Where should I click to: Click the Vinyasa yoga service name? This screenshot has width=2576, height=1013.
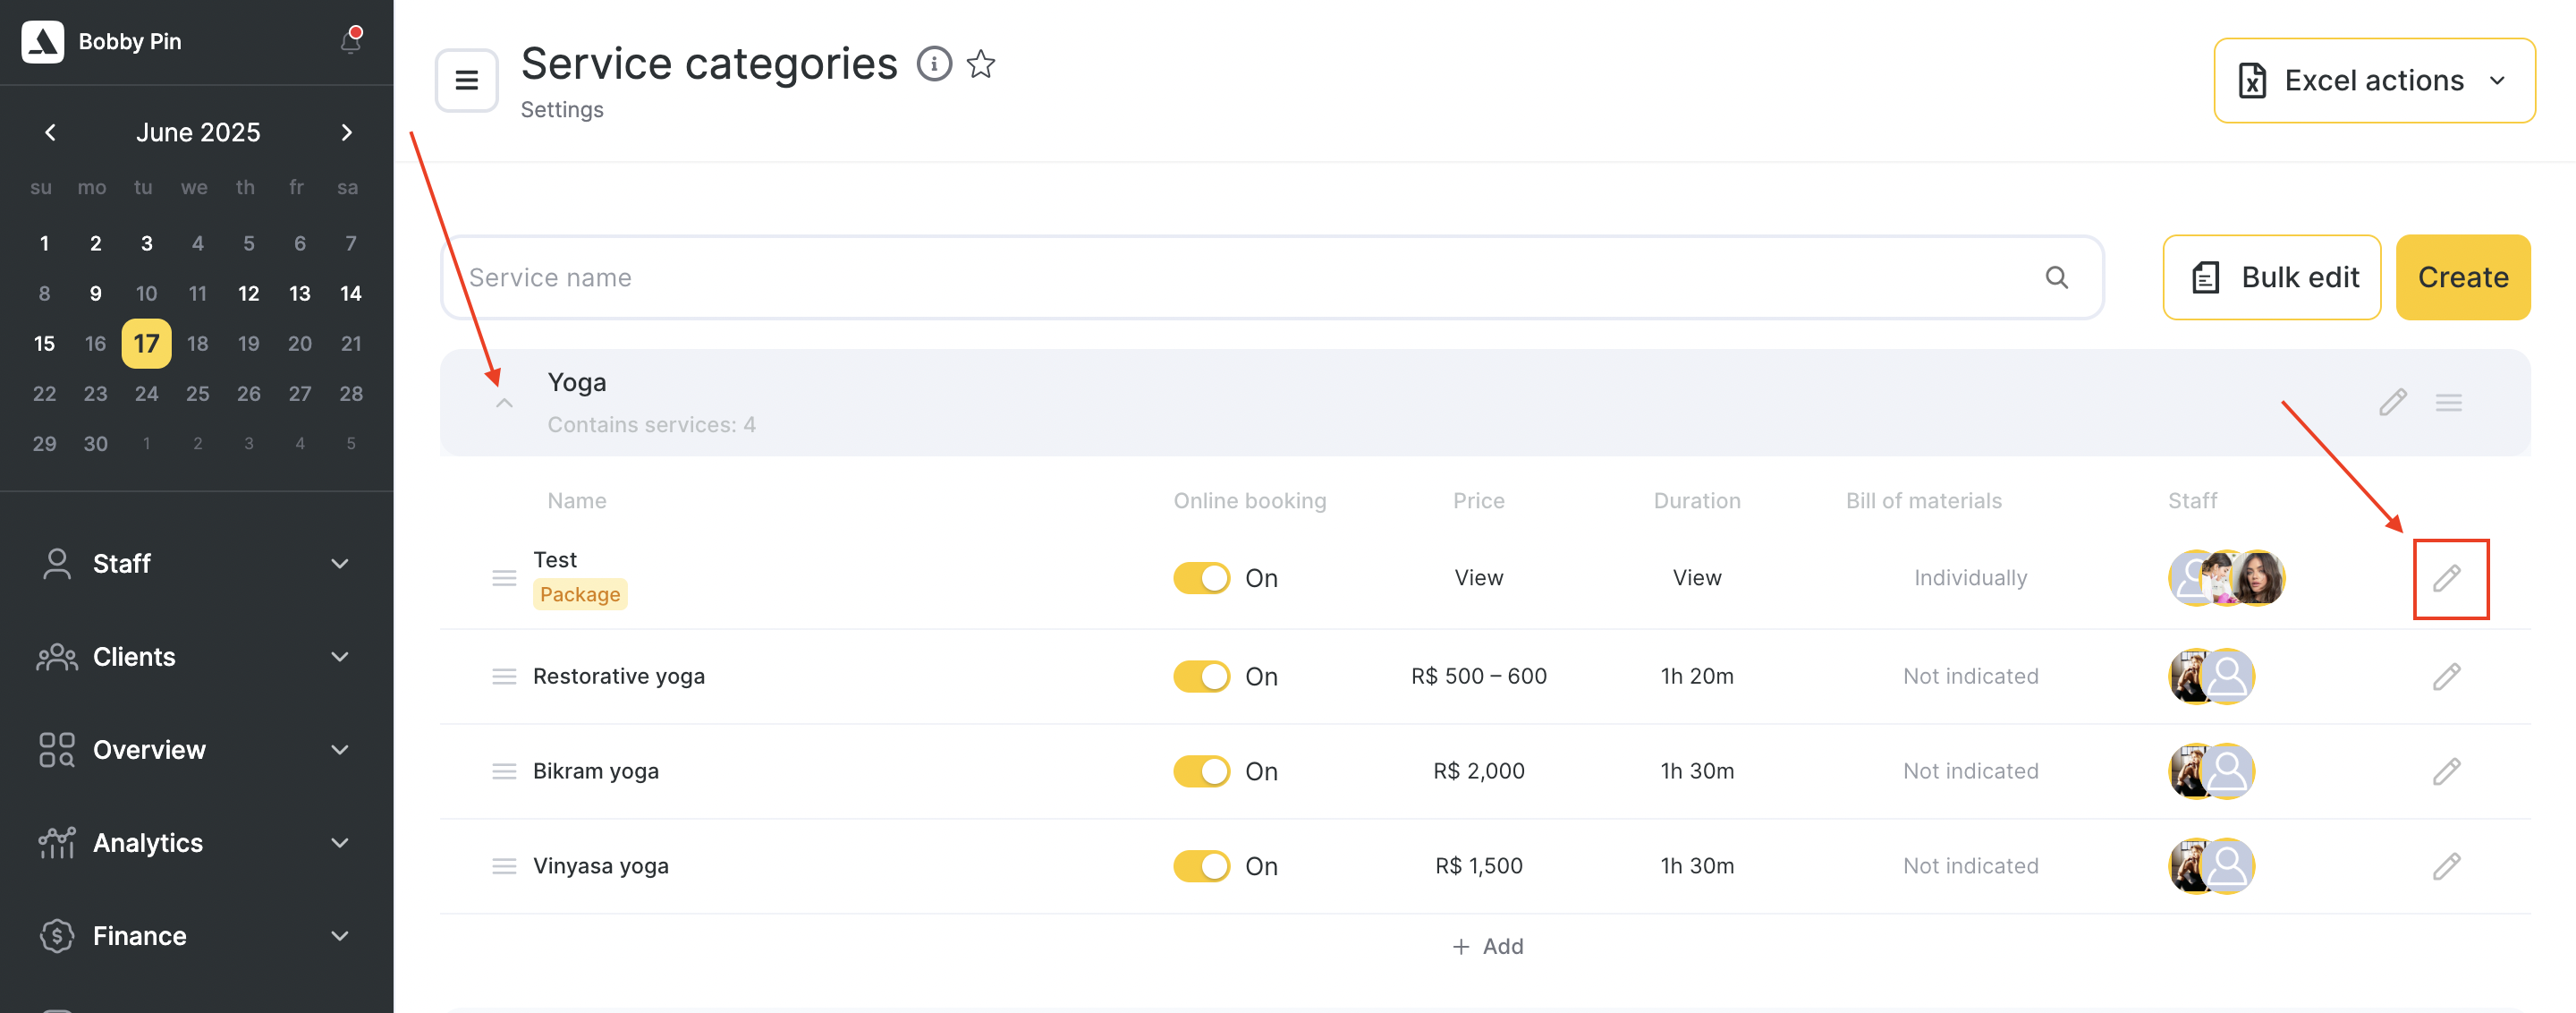point(600,866)
